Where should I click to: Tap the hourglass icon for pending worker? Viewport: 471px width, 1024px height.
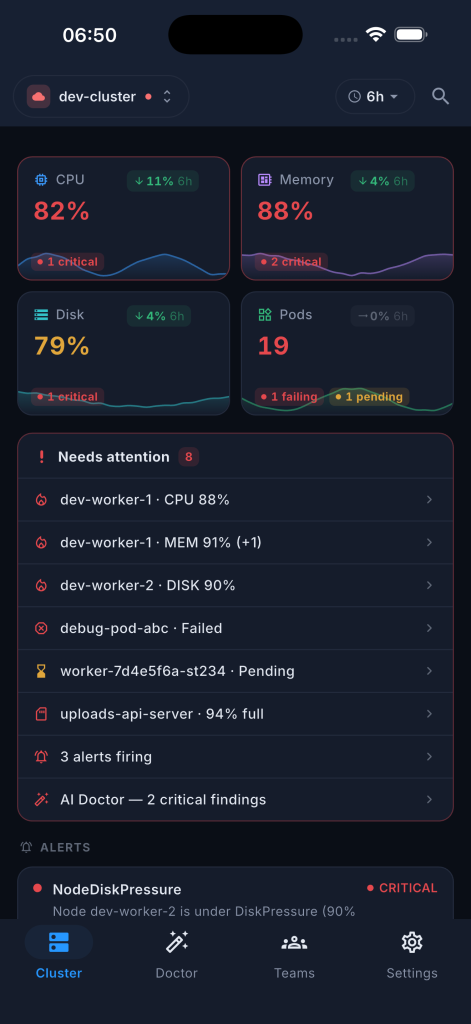pyautogui.click(x=41, y=671)
